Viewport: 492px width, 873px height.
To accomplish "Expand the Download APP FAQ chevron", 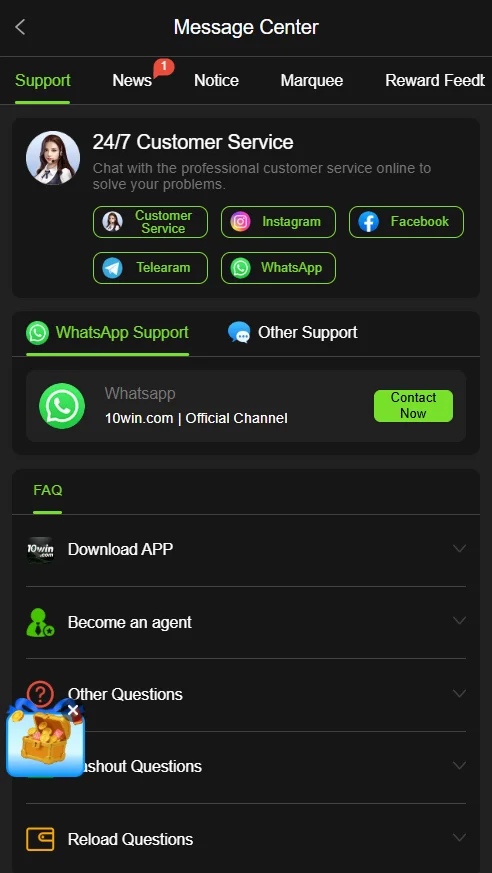I will (459, 548).
